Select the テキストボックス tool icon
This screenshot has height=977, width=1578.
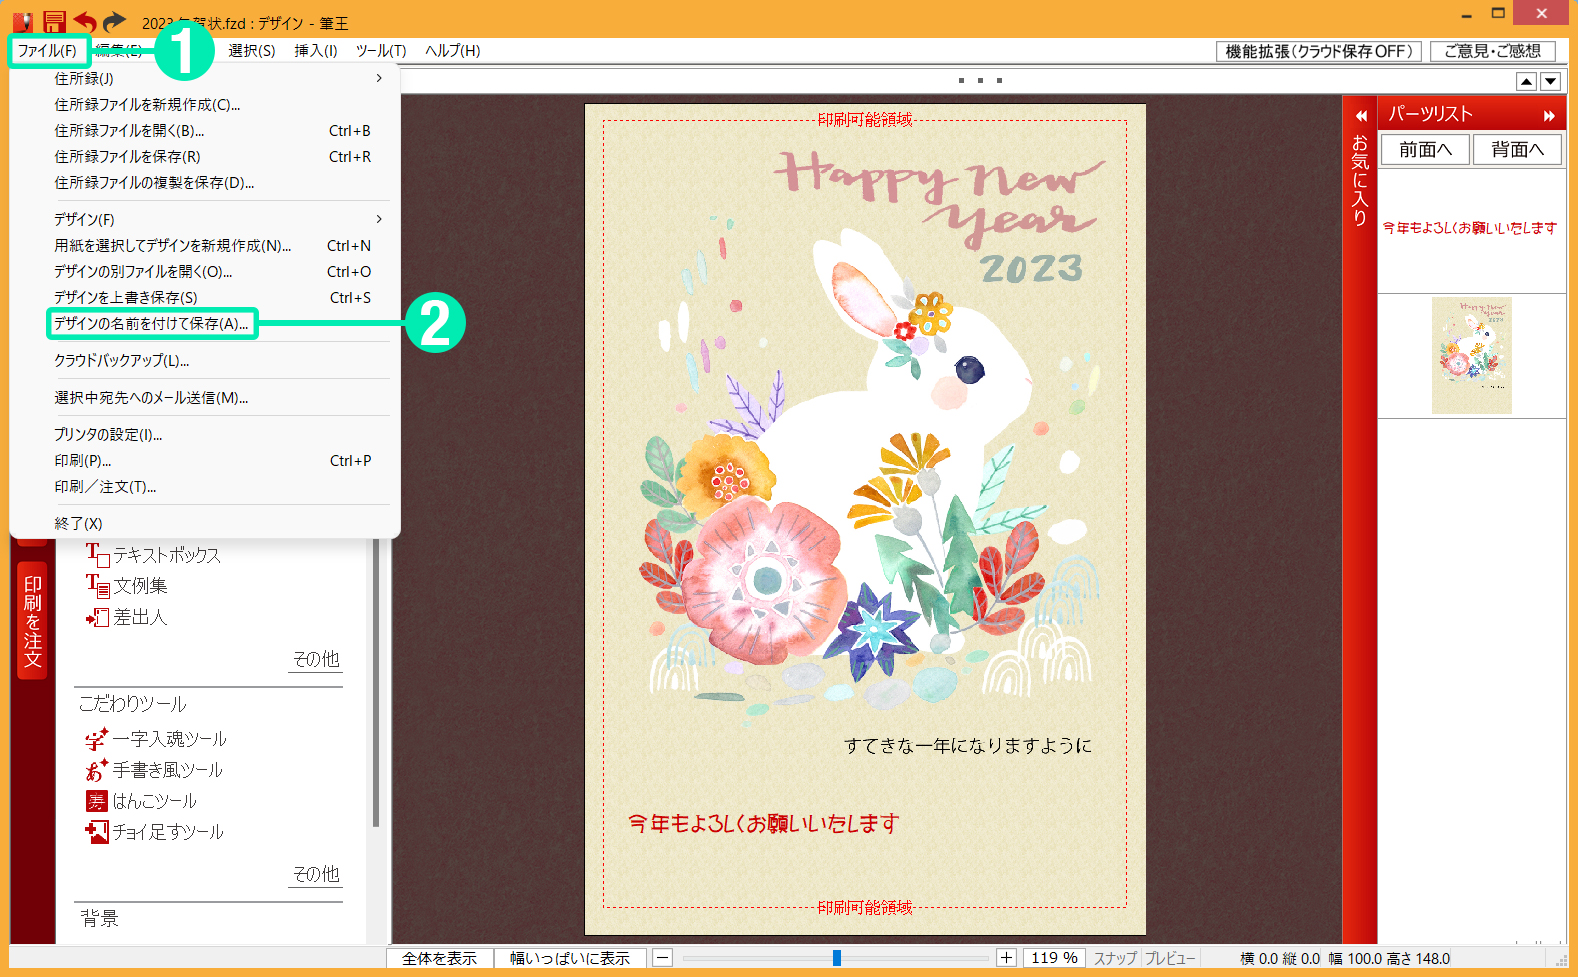click(97, 555)
